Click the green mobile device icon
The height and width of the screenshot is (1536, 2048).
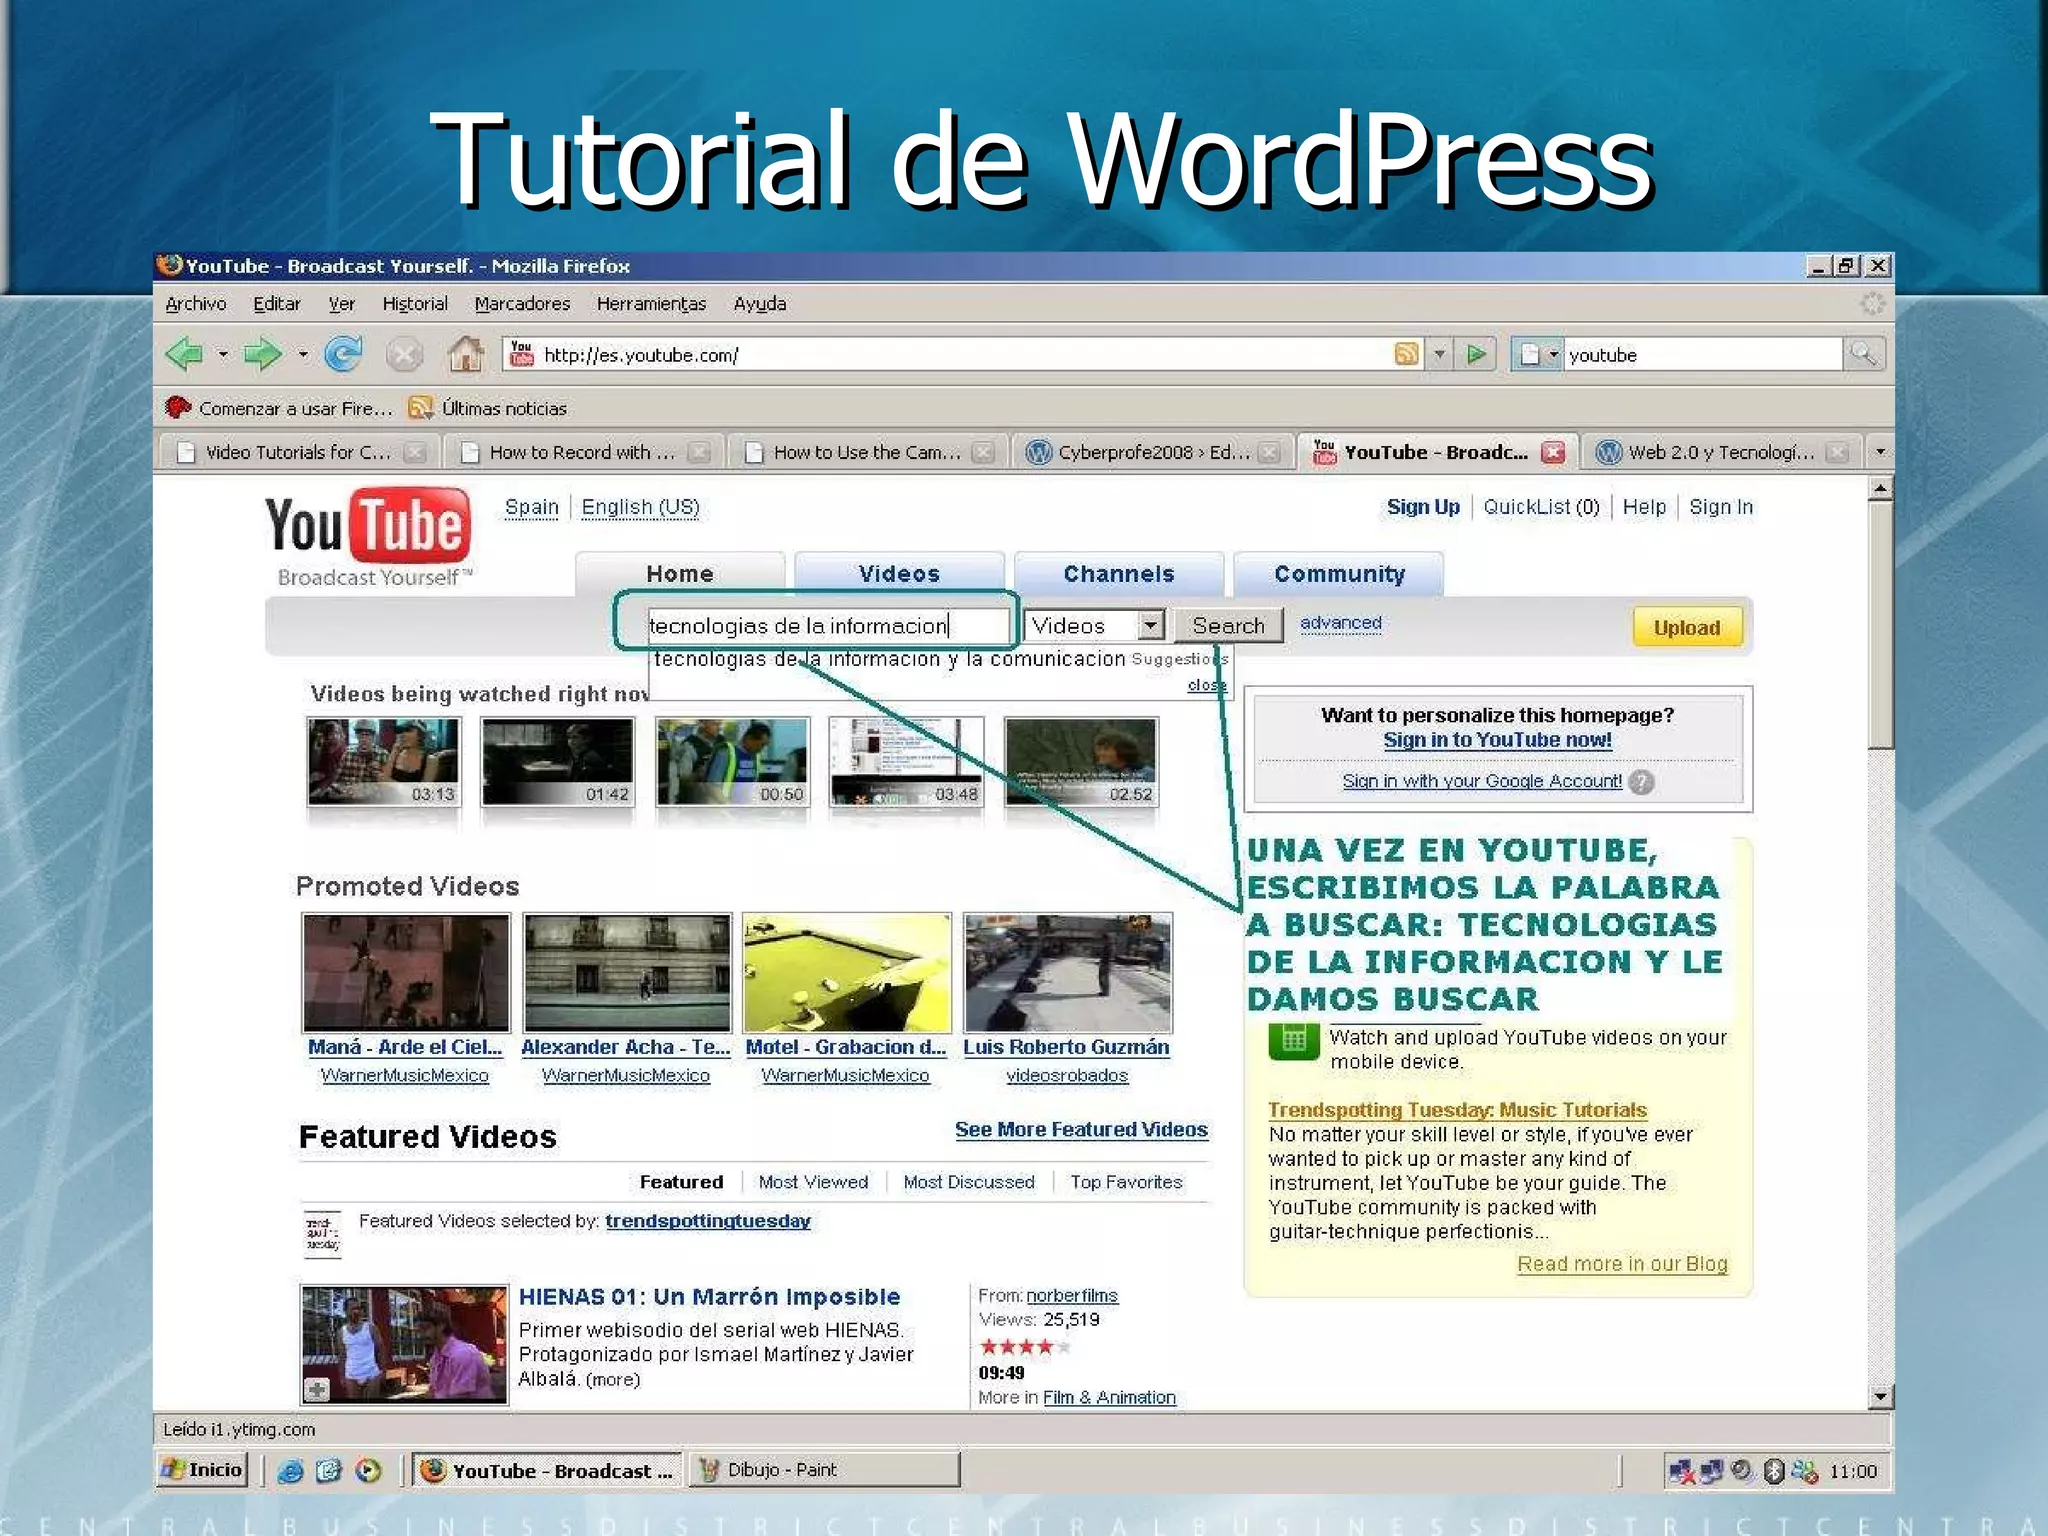click(x=1293, y=1041)
